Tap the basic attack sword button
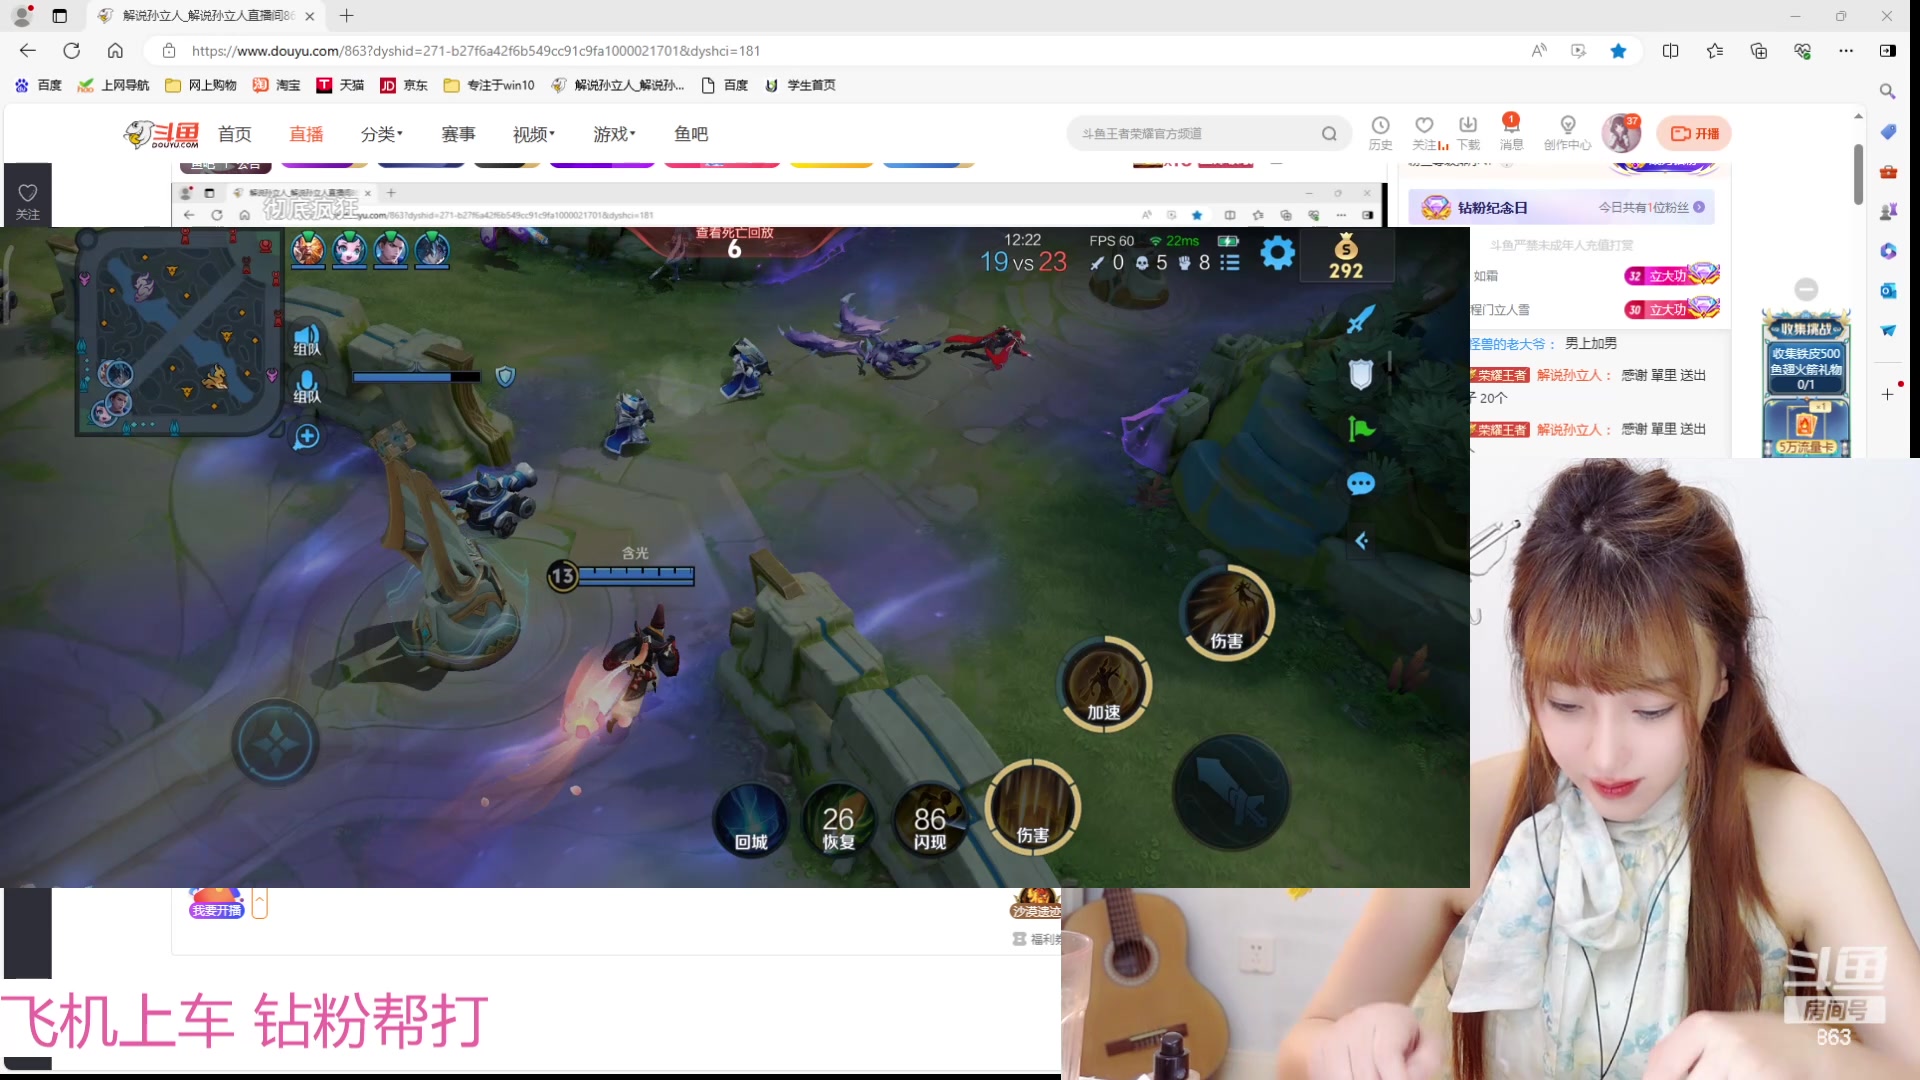1920x1080 pixels. [1232, 791]
